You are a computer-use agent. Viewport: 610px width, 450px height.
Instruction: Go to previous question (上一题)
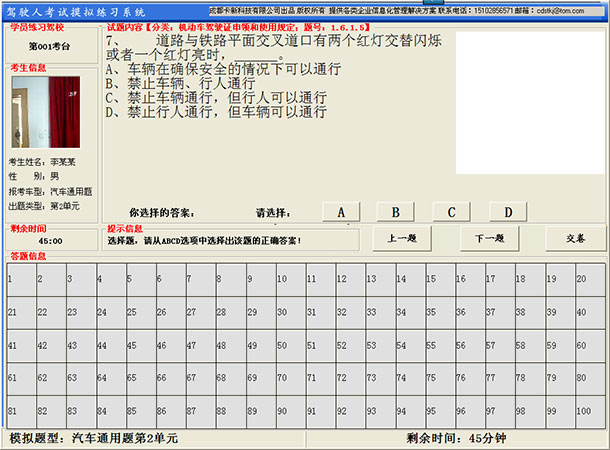[401, 238]
